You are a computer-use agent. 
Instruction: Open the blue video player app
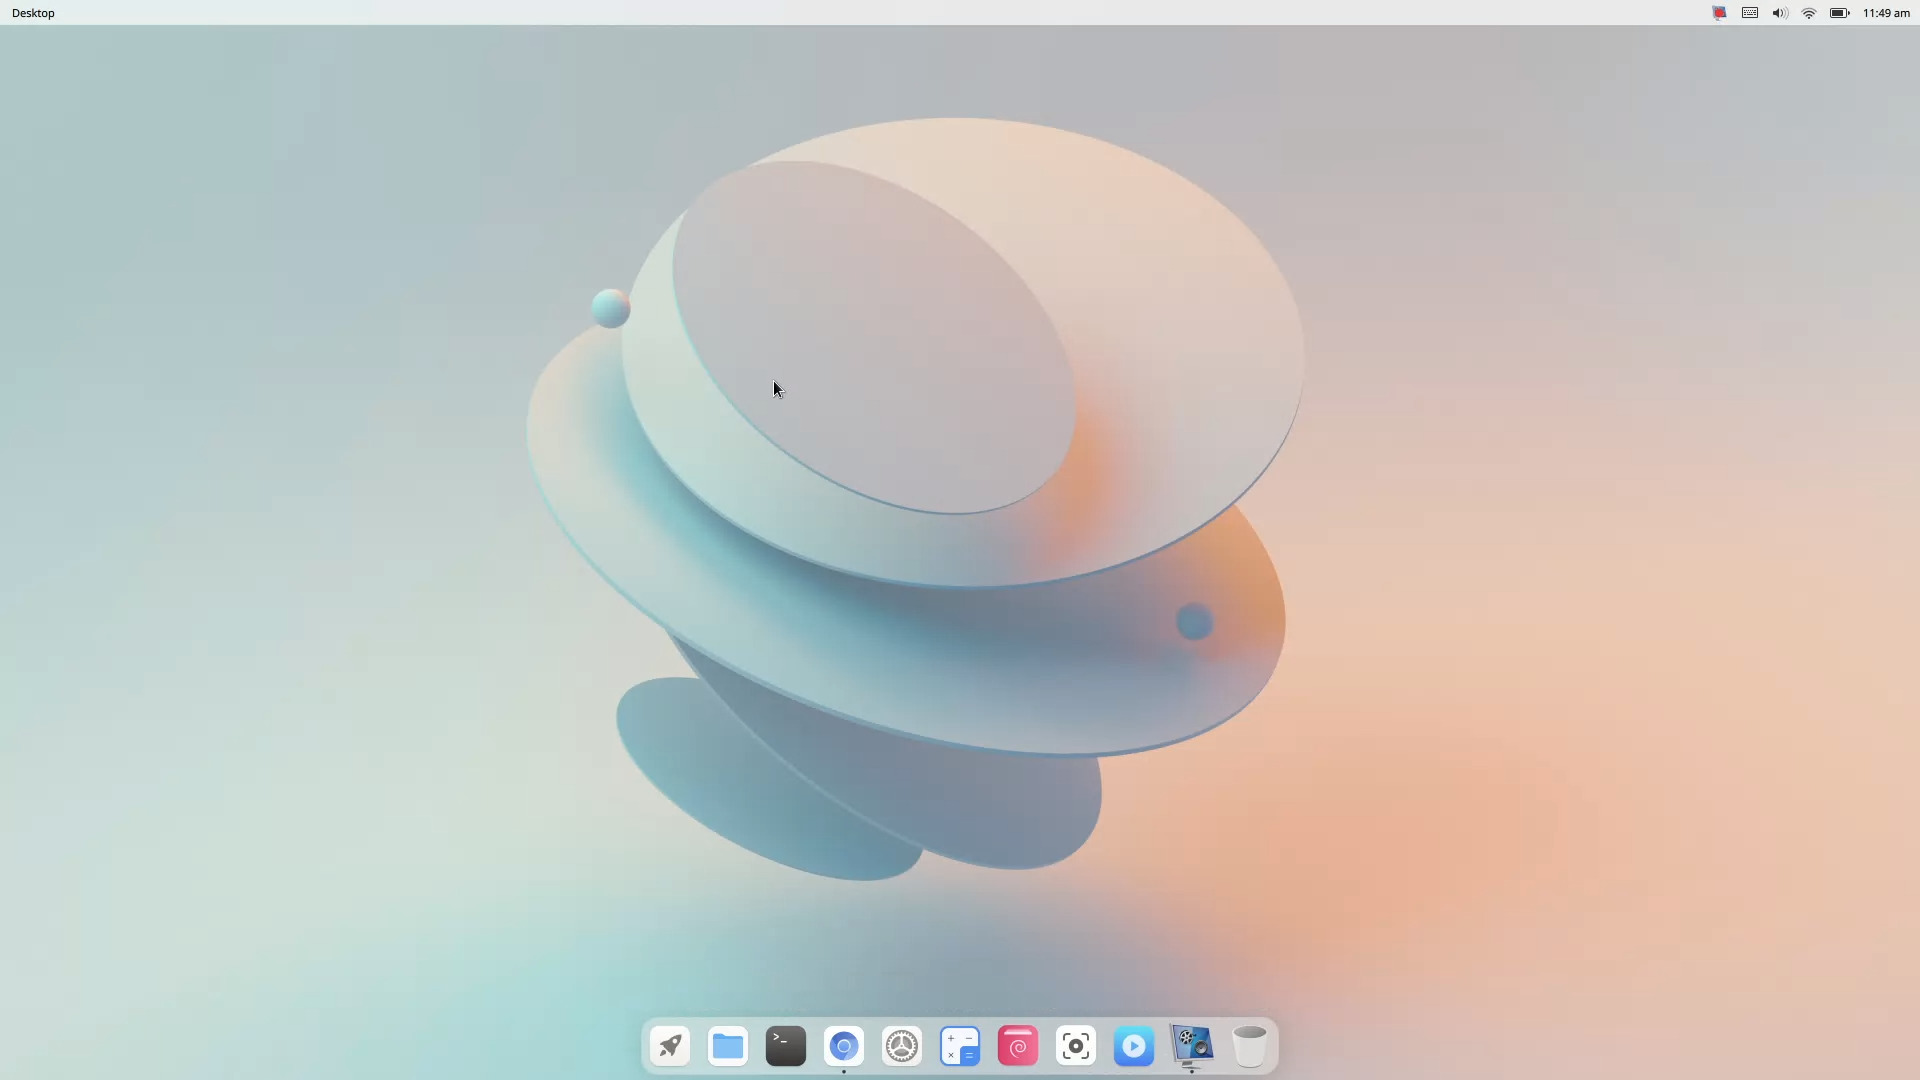1134,1046
